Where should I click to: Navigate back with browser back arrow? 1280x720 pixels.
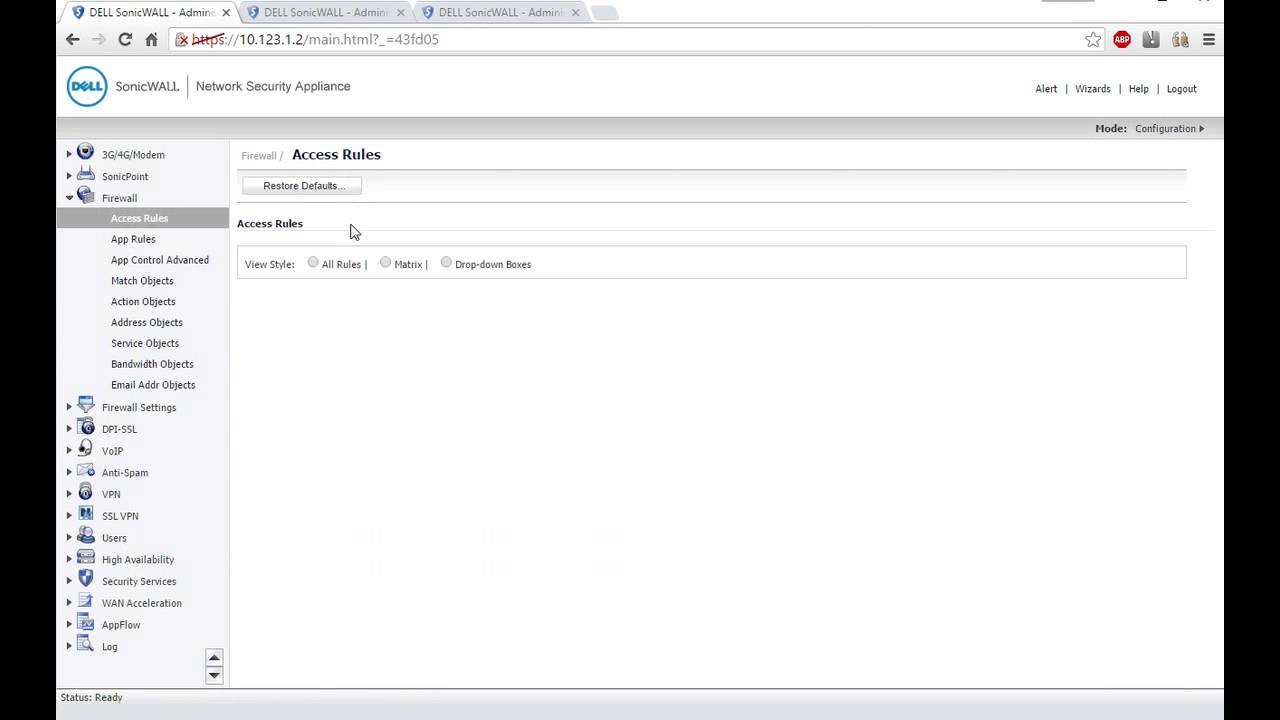pos(72,39)
